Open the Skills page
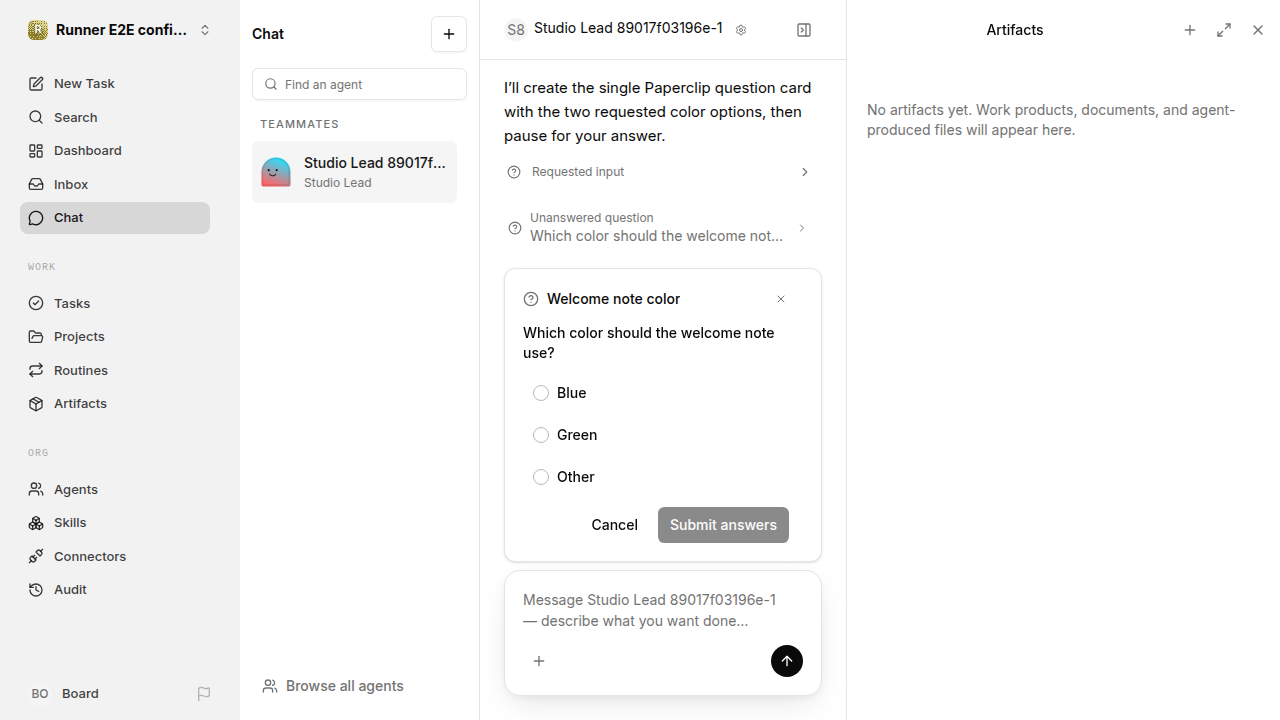 (x=115, y=523)
